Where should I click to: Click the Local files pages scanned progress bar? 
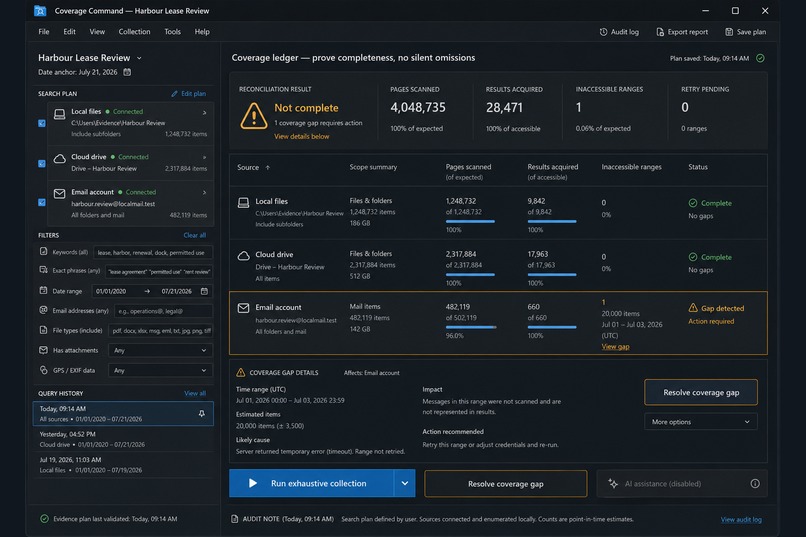470,221
